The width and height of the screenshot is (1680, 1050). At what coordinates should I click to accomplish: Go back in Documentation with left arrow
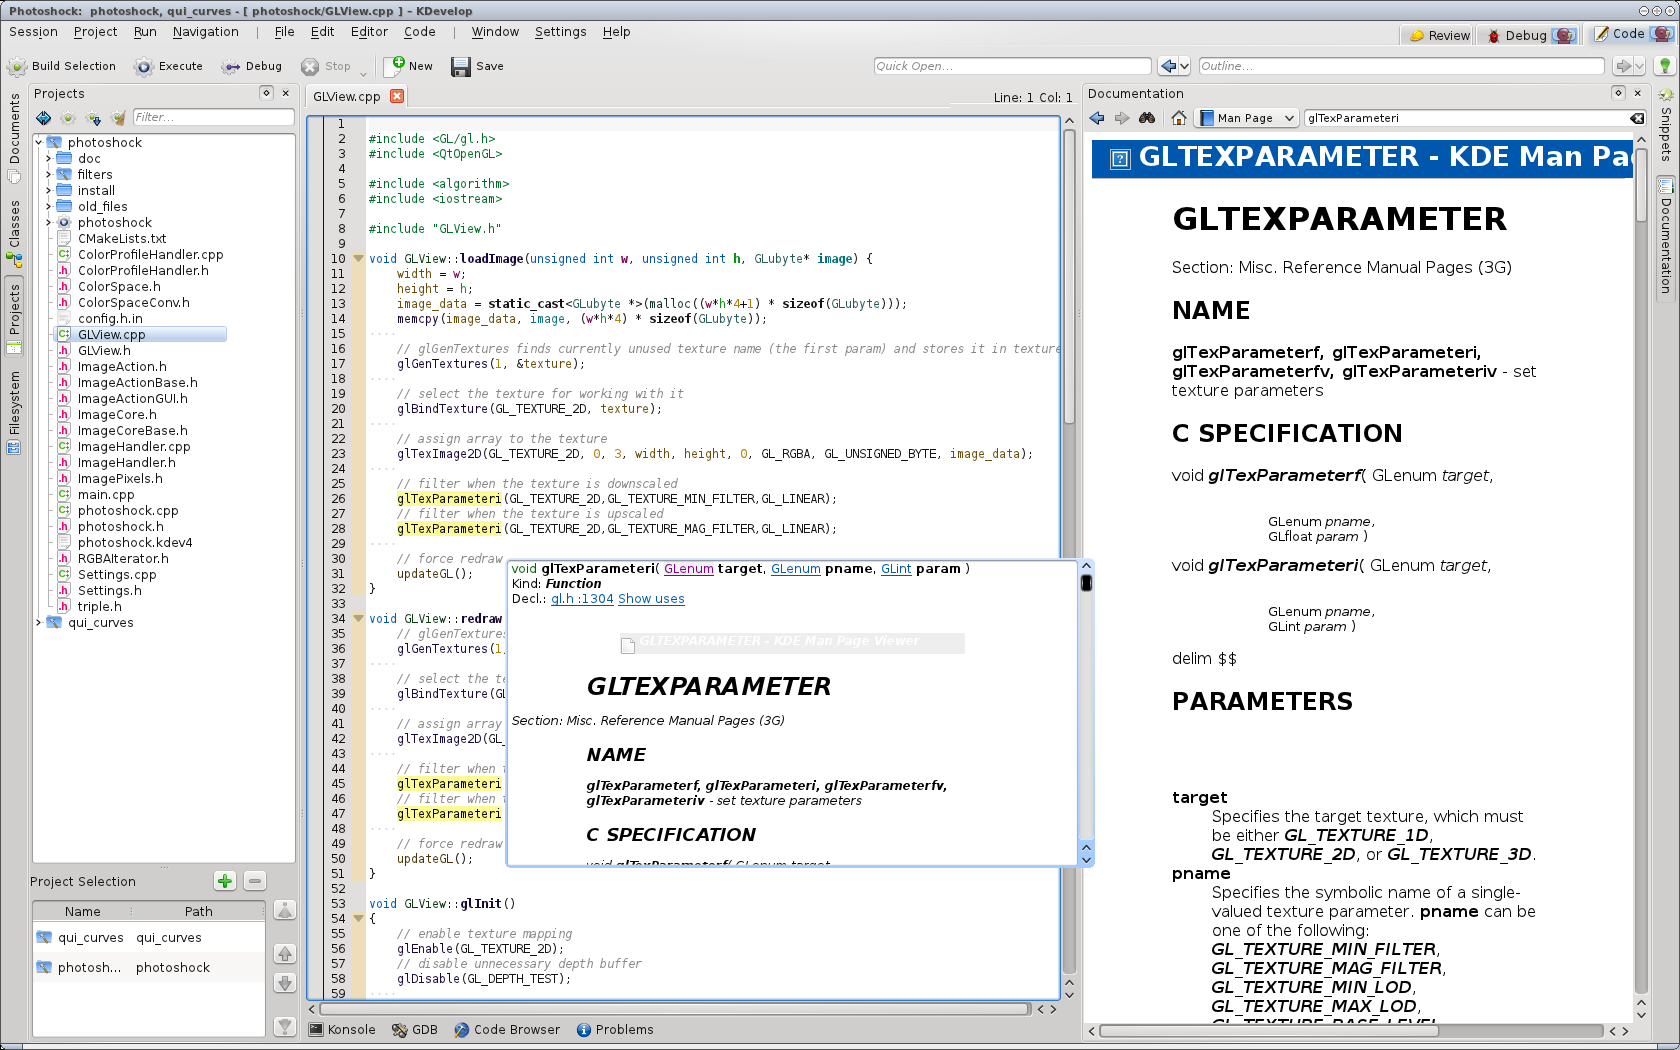point(1097,118)
